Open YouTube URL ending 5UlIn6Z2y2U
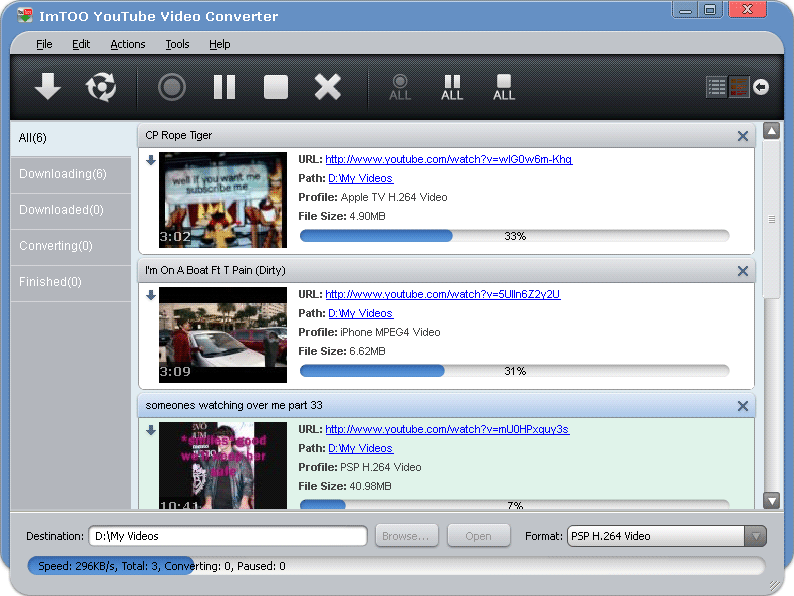Image resolution: width=794 pixels, height=596 pixels. coord(443,294)
